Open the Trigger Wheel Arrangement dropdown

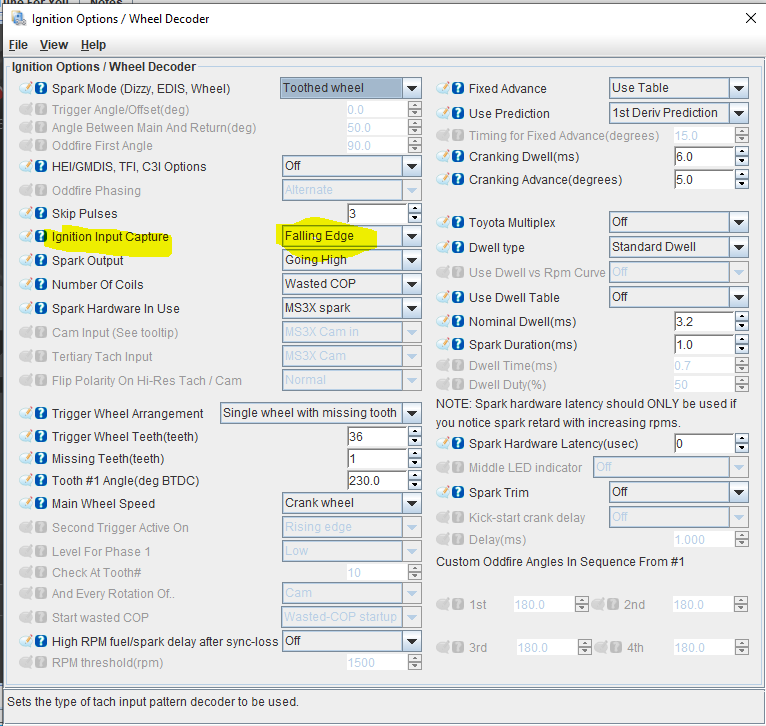(412, 413)
